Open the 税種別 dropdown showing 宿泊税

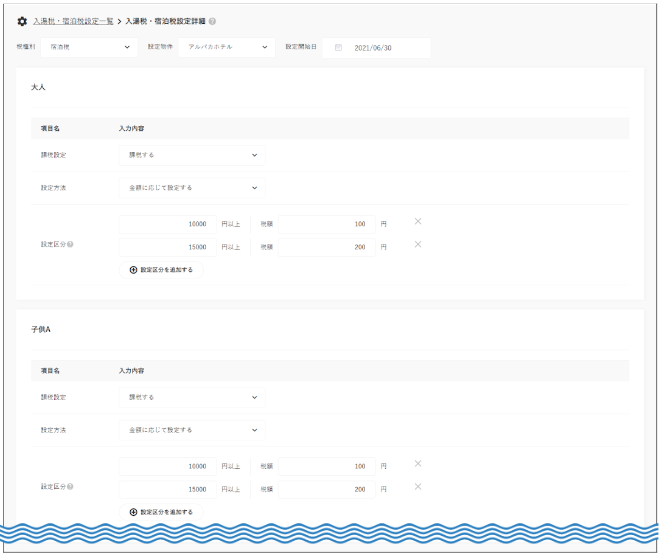(91, 47)
